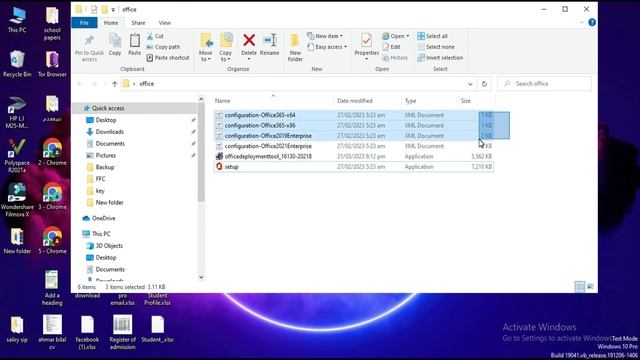The height and width of the screenshot is (360, 640).
Task: Open the Move to dropdown
Action: click(x=206, y=47)
